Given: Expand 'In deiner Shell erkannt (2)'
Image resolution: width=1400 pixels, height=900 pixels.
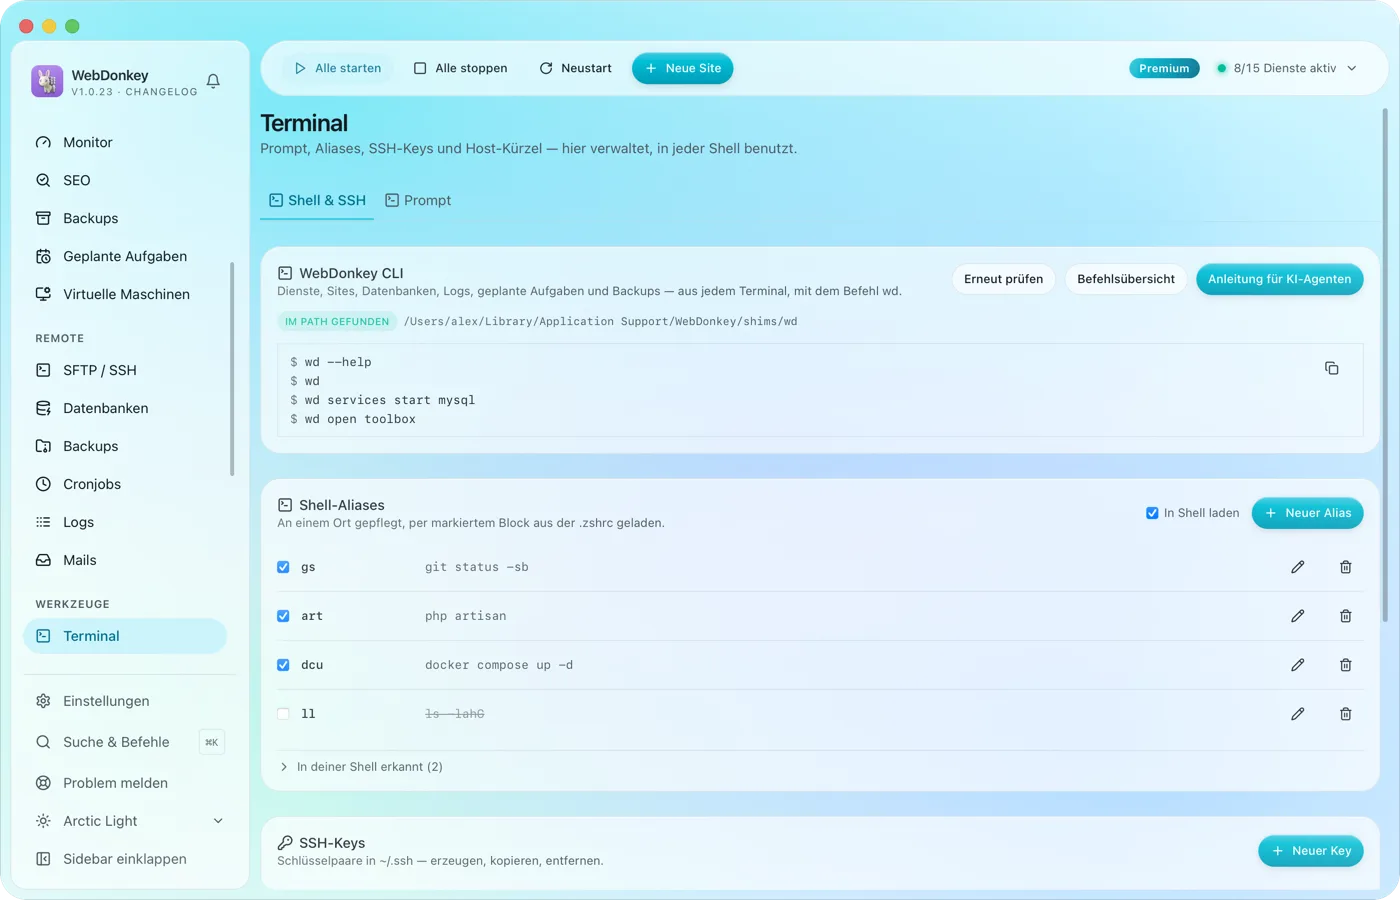Looking at the screenshot, I should click(361, 767).
